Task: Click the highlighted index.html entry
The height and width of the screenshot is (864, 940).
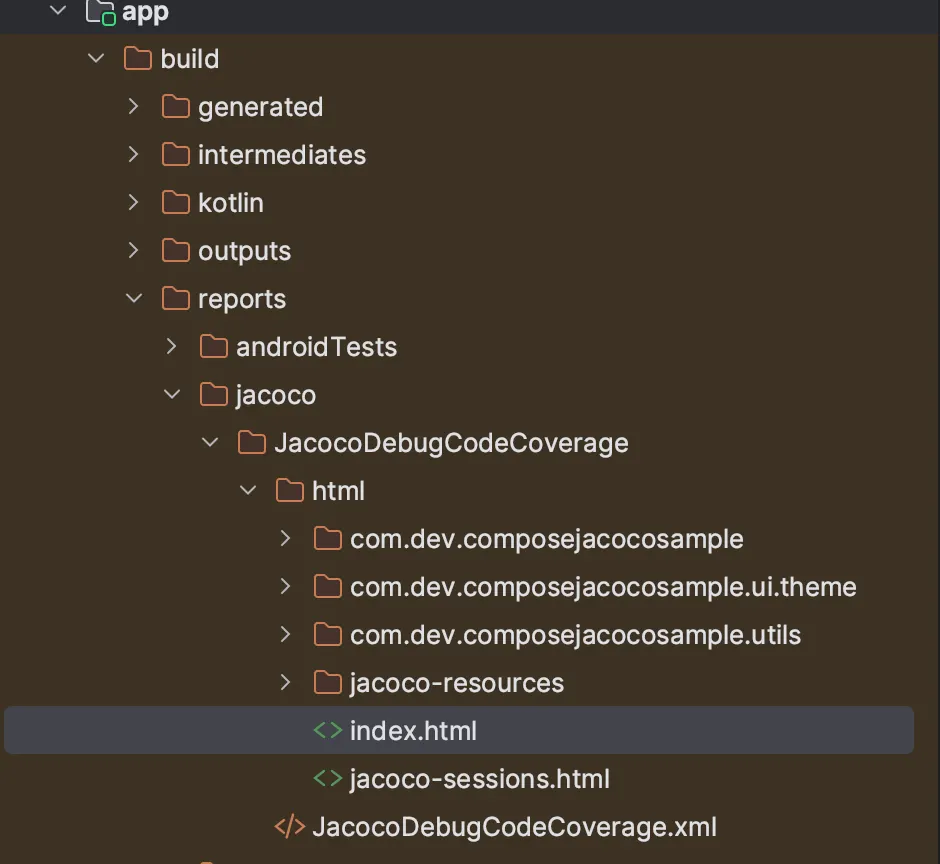Action: (x=414, y=730)
